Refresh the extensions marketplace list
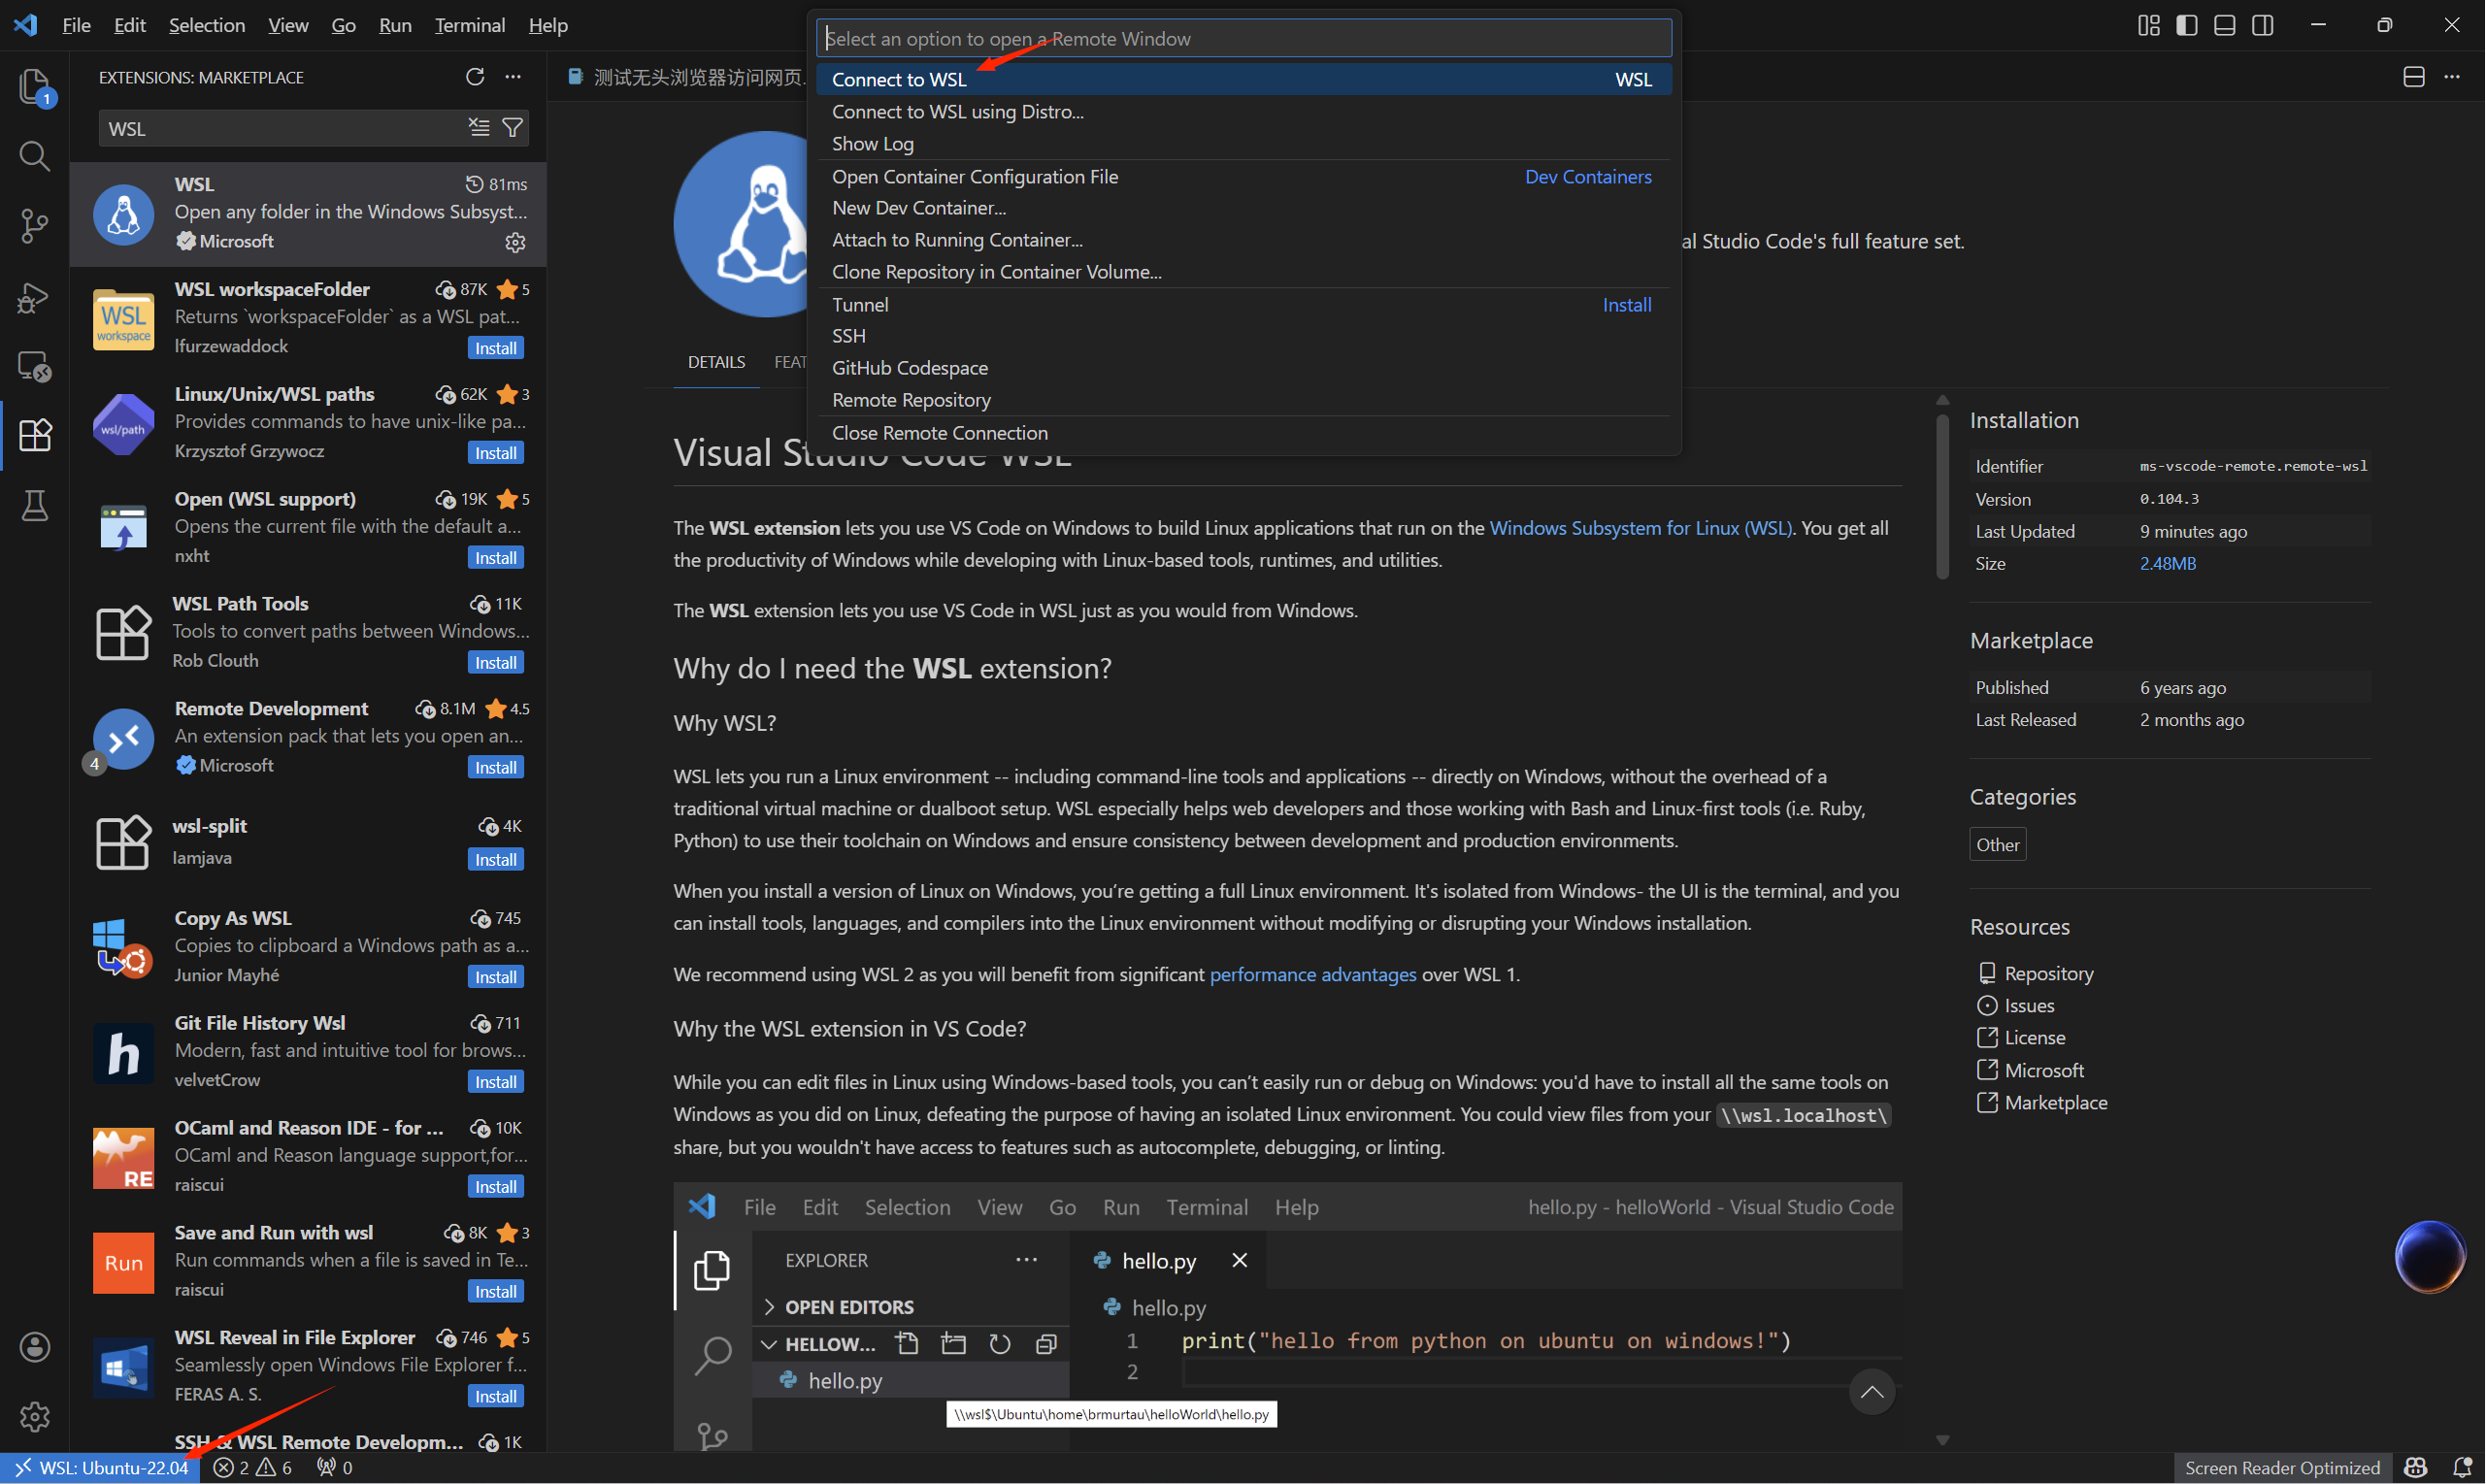Image resolution: width=2486 pixels, height=1484 pixels. pyautogui.click(x=475, y=77)
